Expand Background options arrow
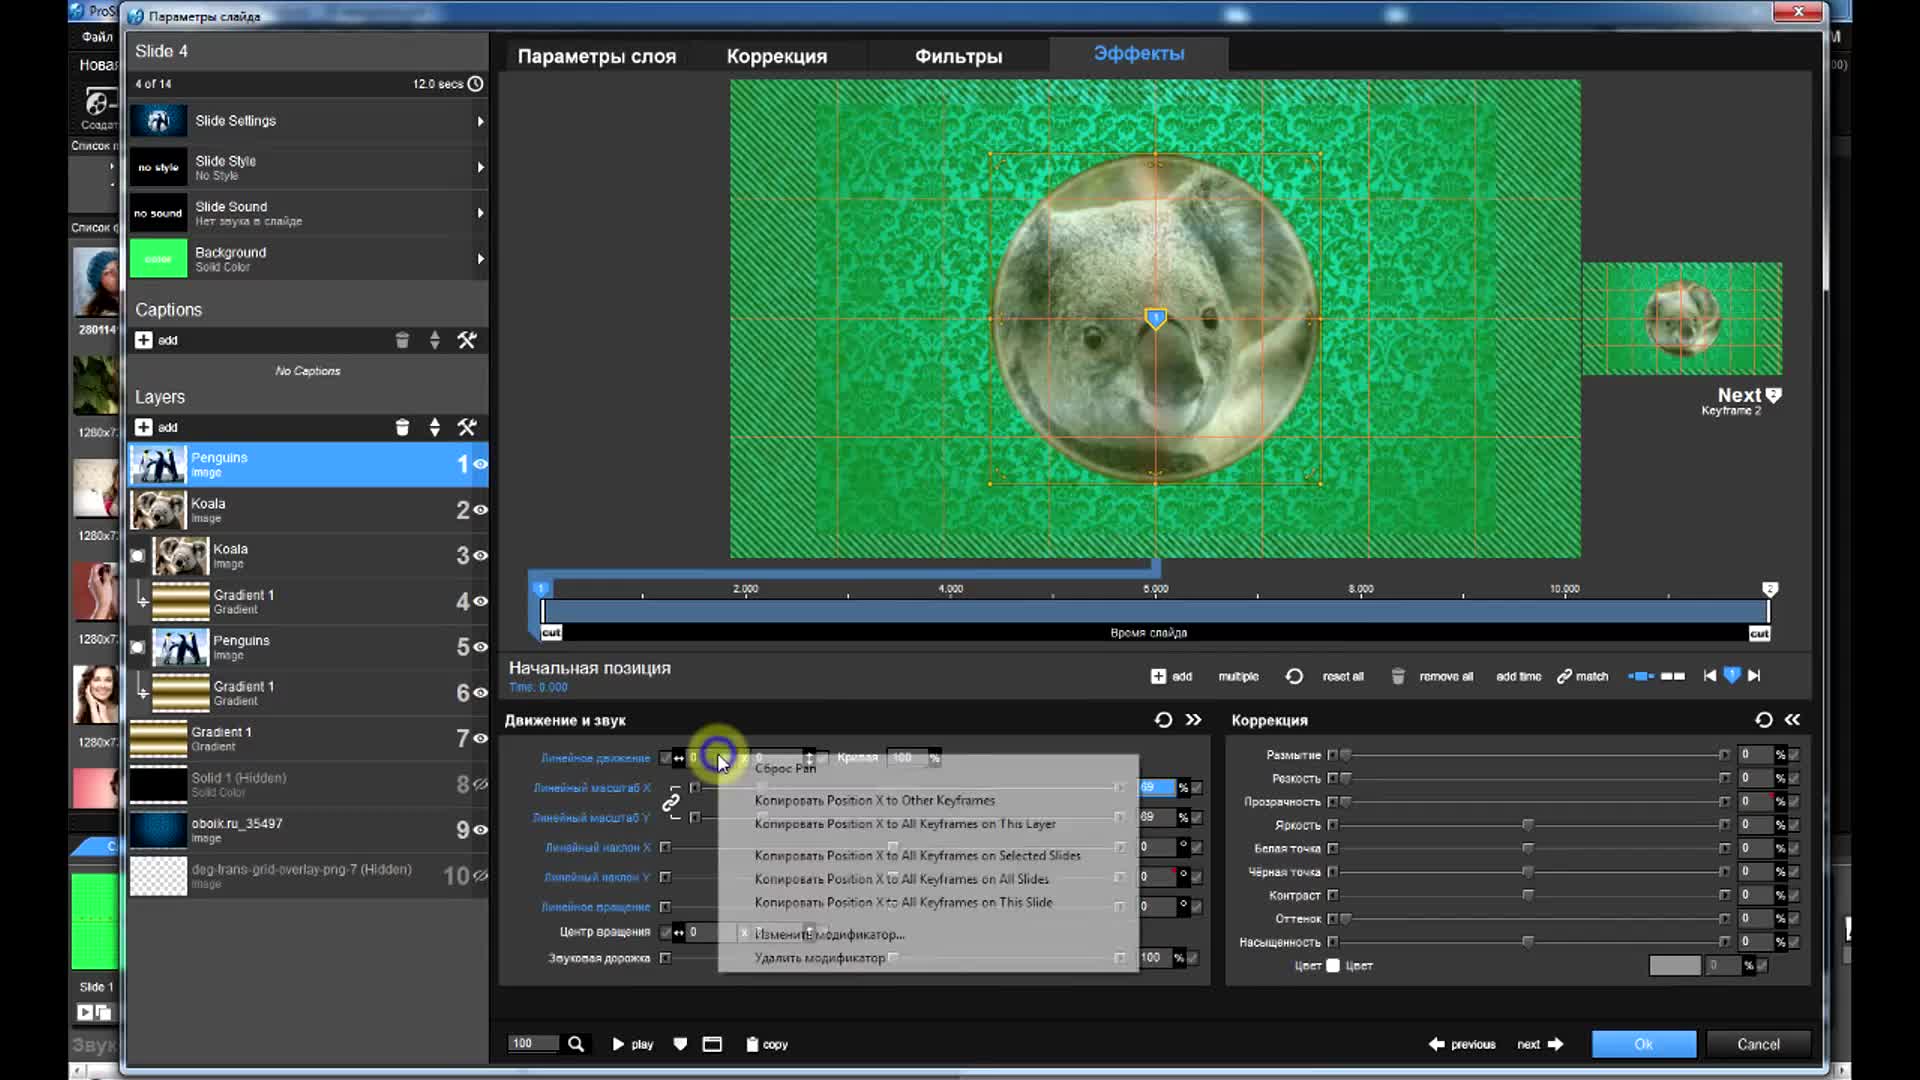 pos(481,259)
